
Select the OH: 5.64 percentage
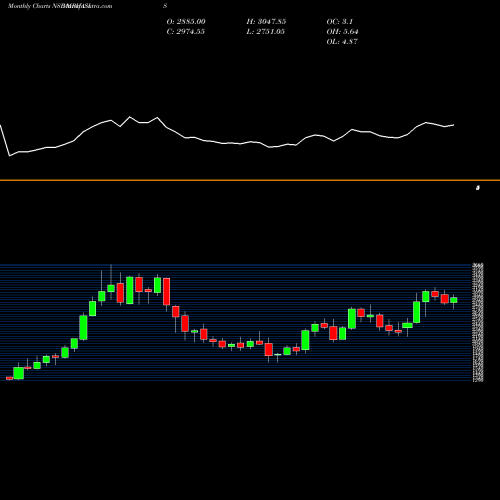(342, 32)
